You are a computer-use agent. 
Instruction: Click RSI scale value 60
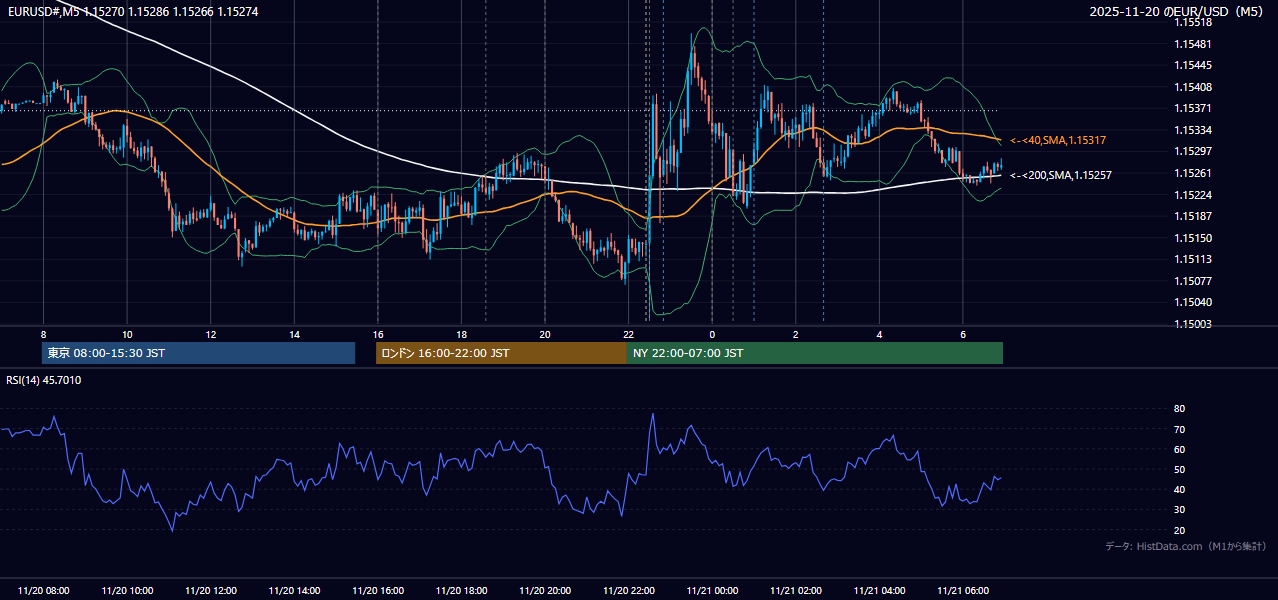(x=1180, y=449)
